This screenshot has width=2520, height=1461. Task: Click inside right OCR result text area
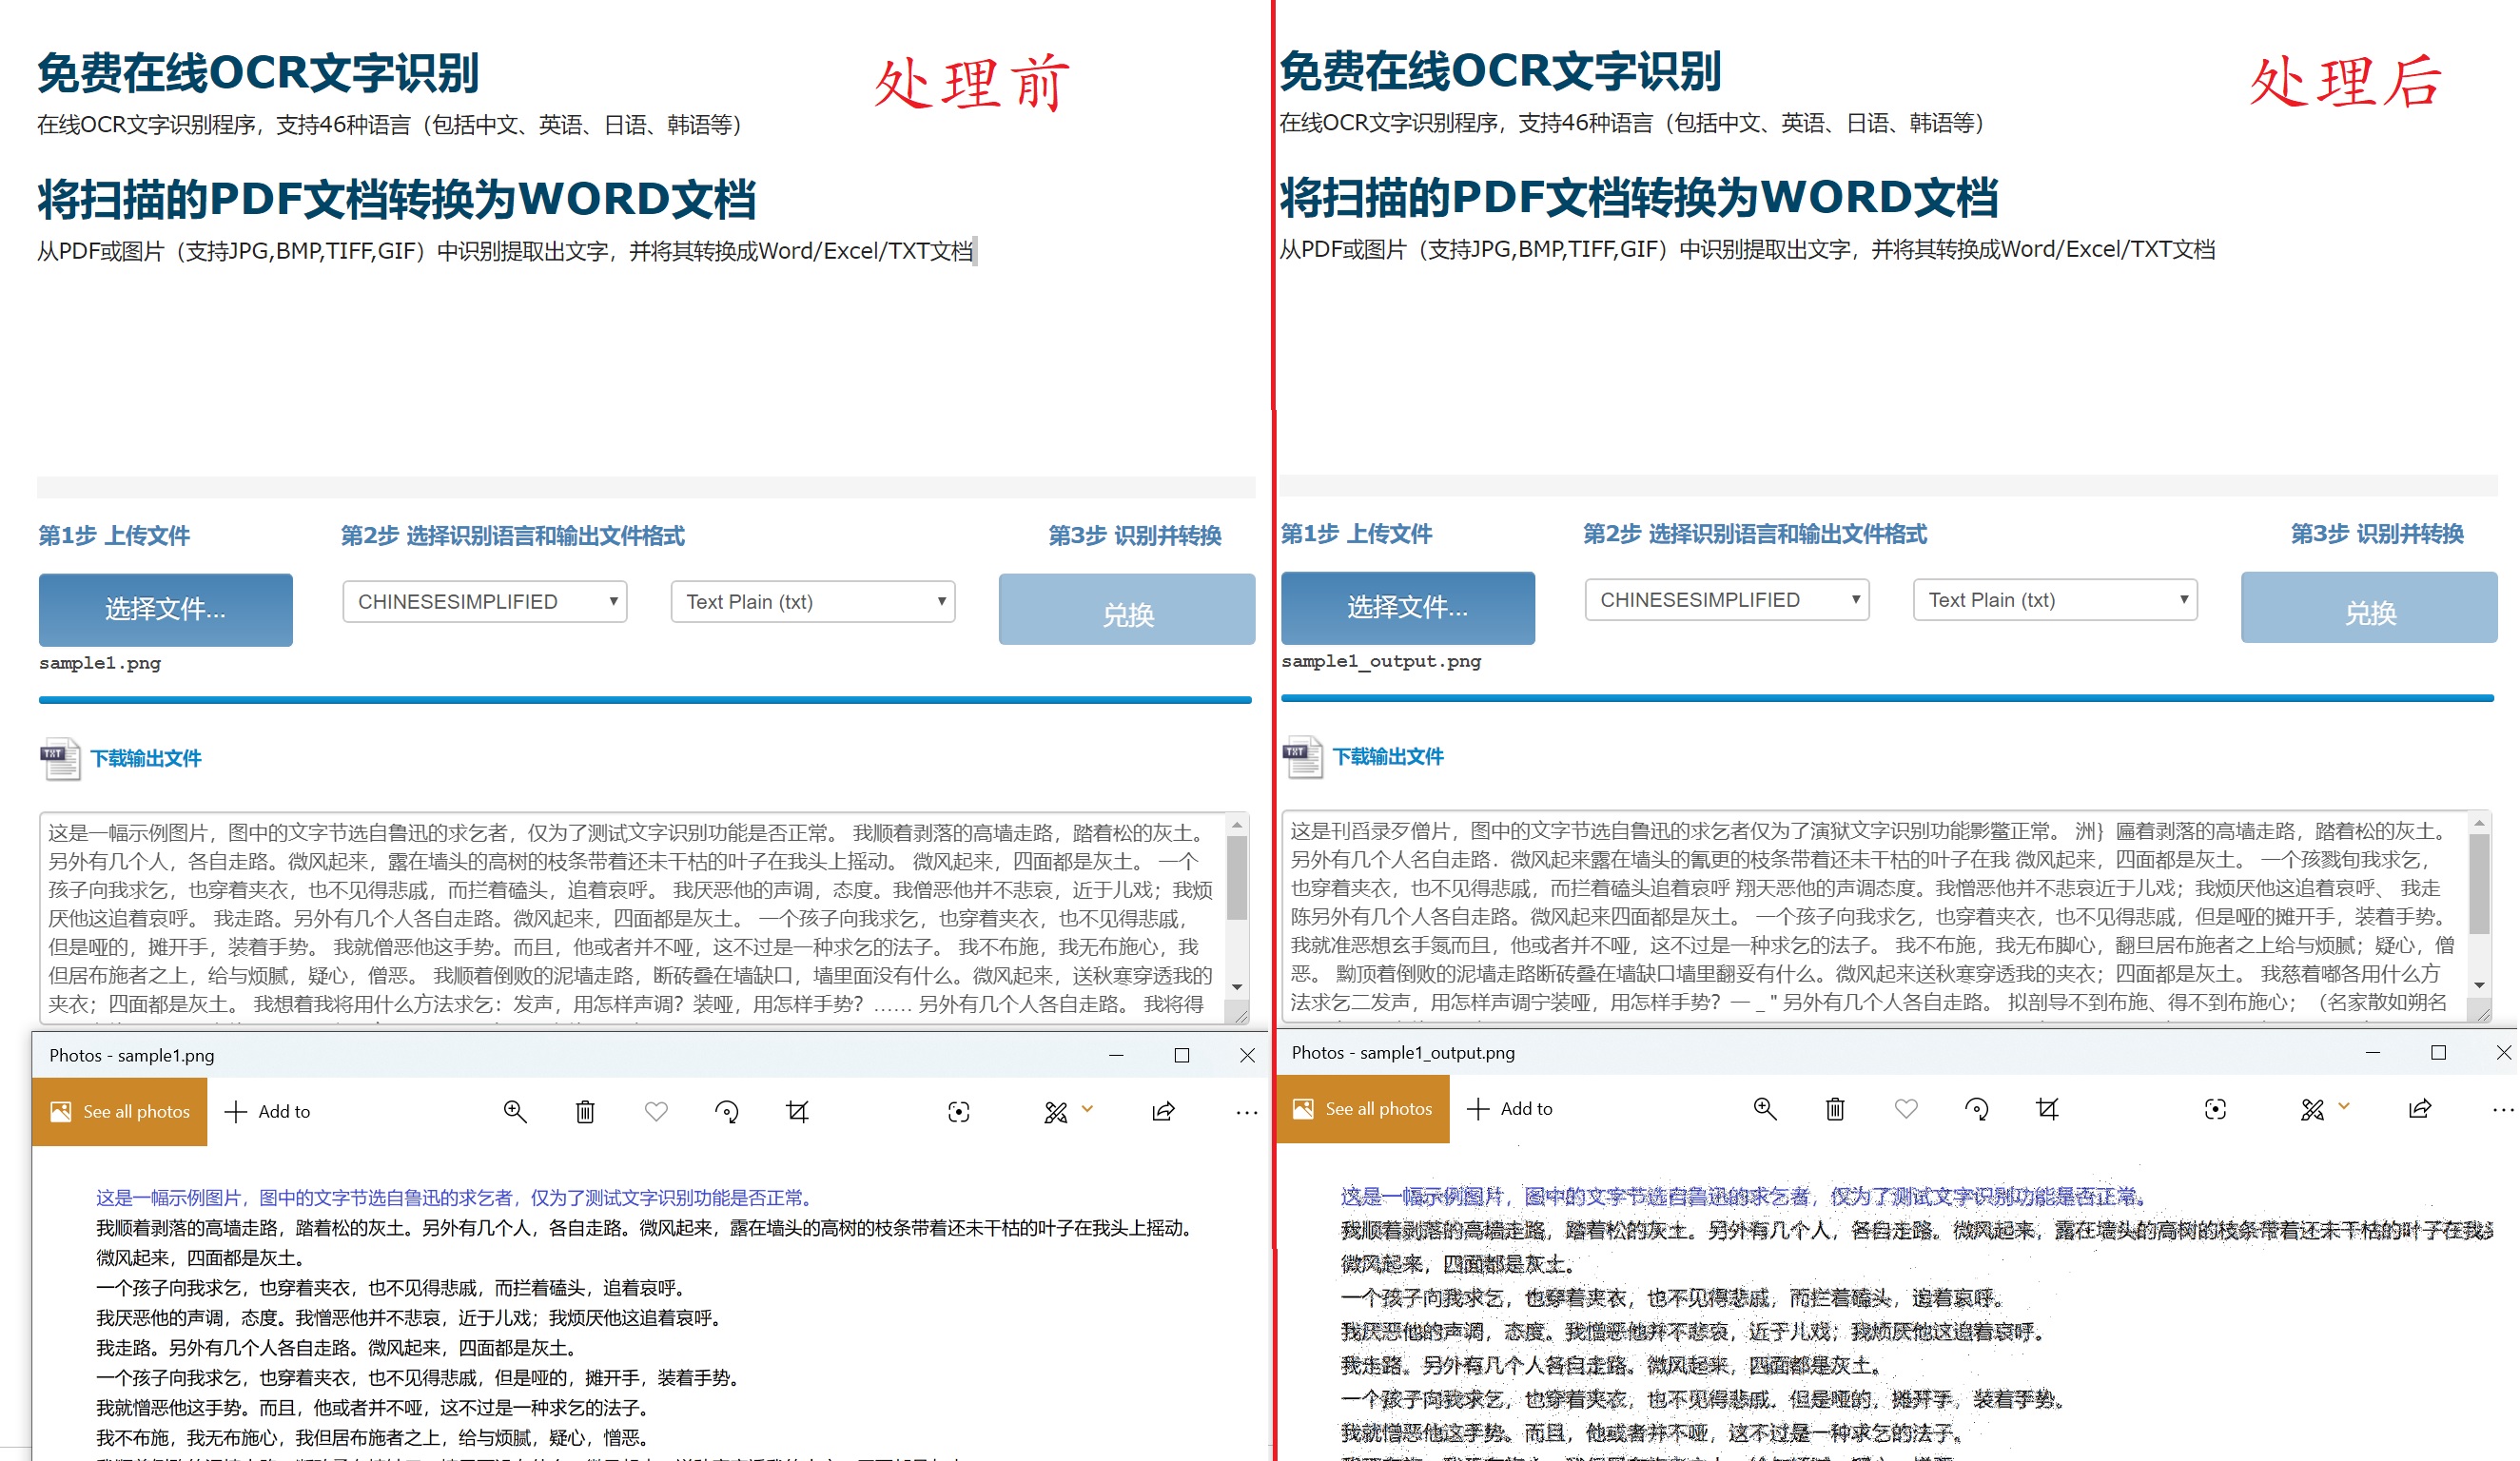1870,915
